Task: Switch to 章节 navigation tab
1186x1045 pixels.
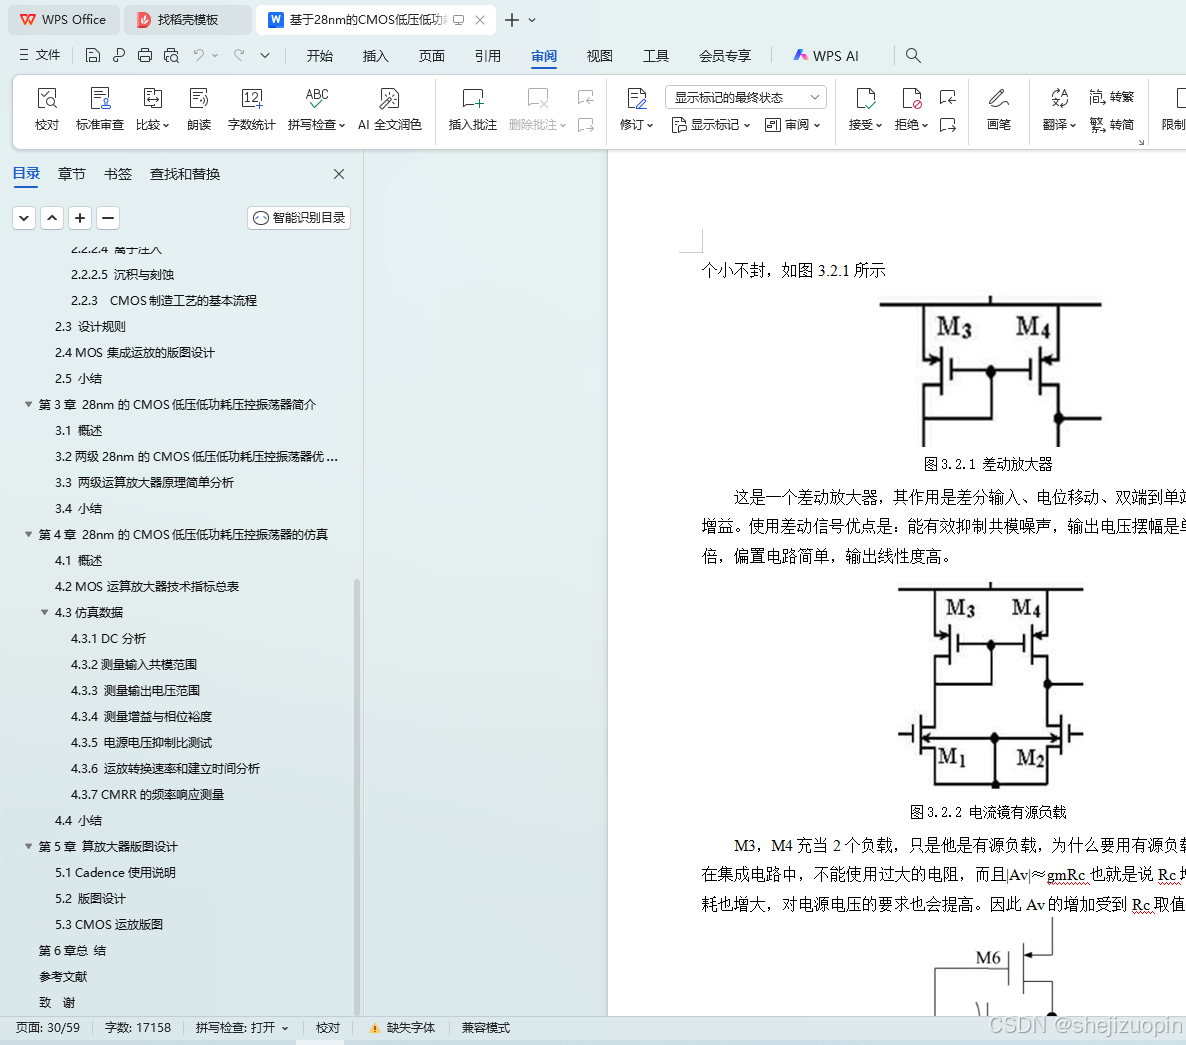Action: [x=72, y=174]
